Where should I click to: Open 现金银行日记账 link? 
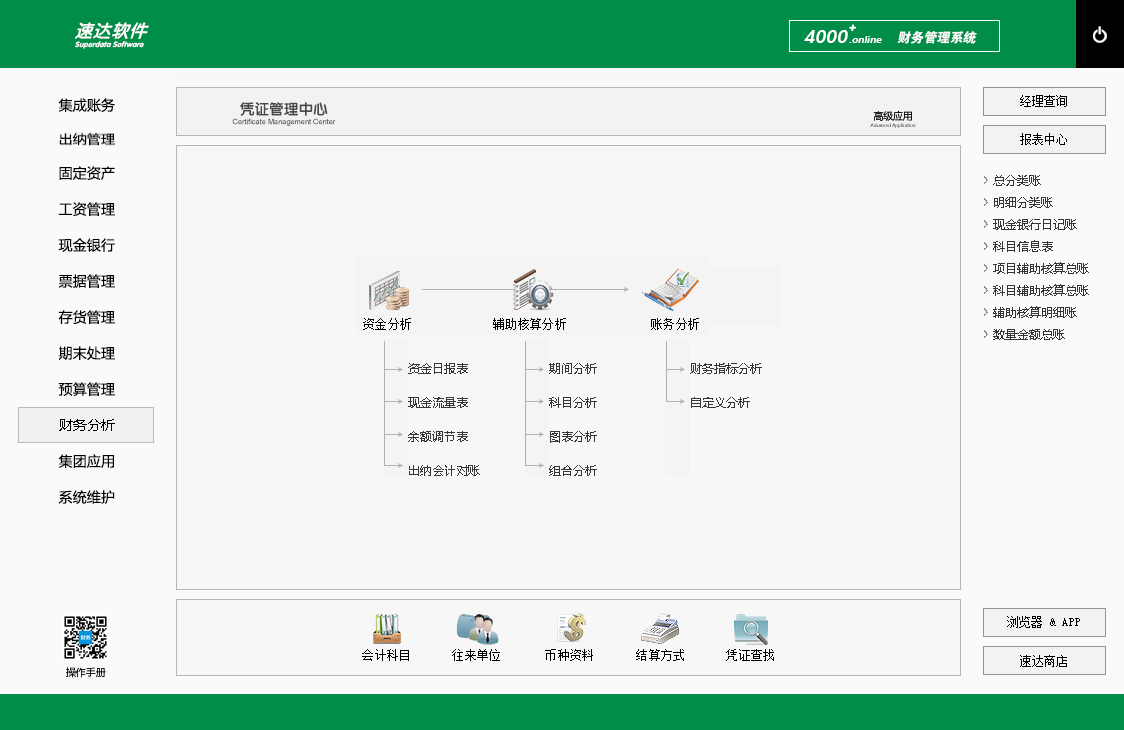[x=1034, y=225]
